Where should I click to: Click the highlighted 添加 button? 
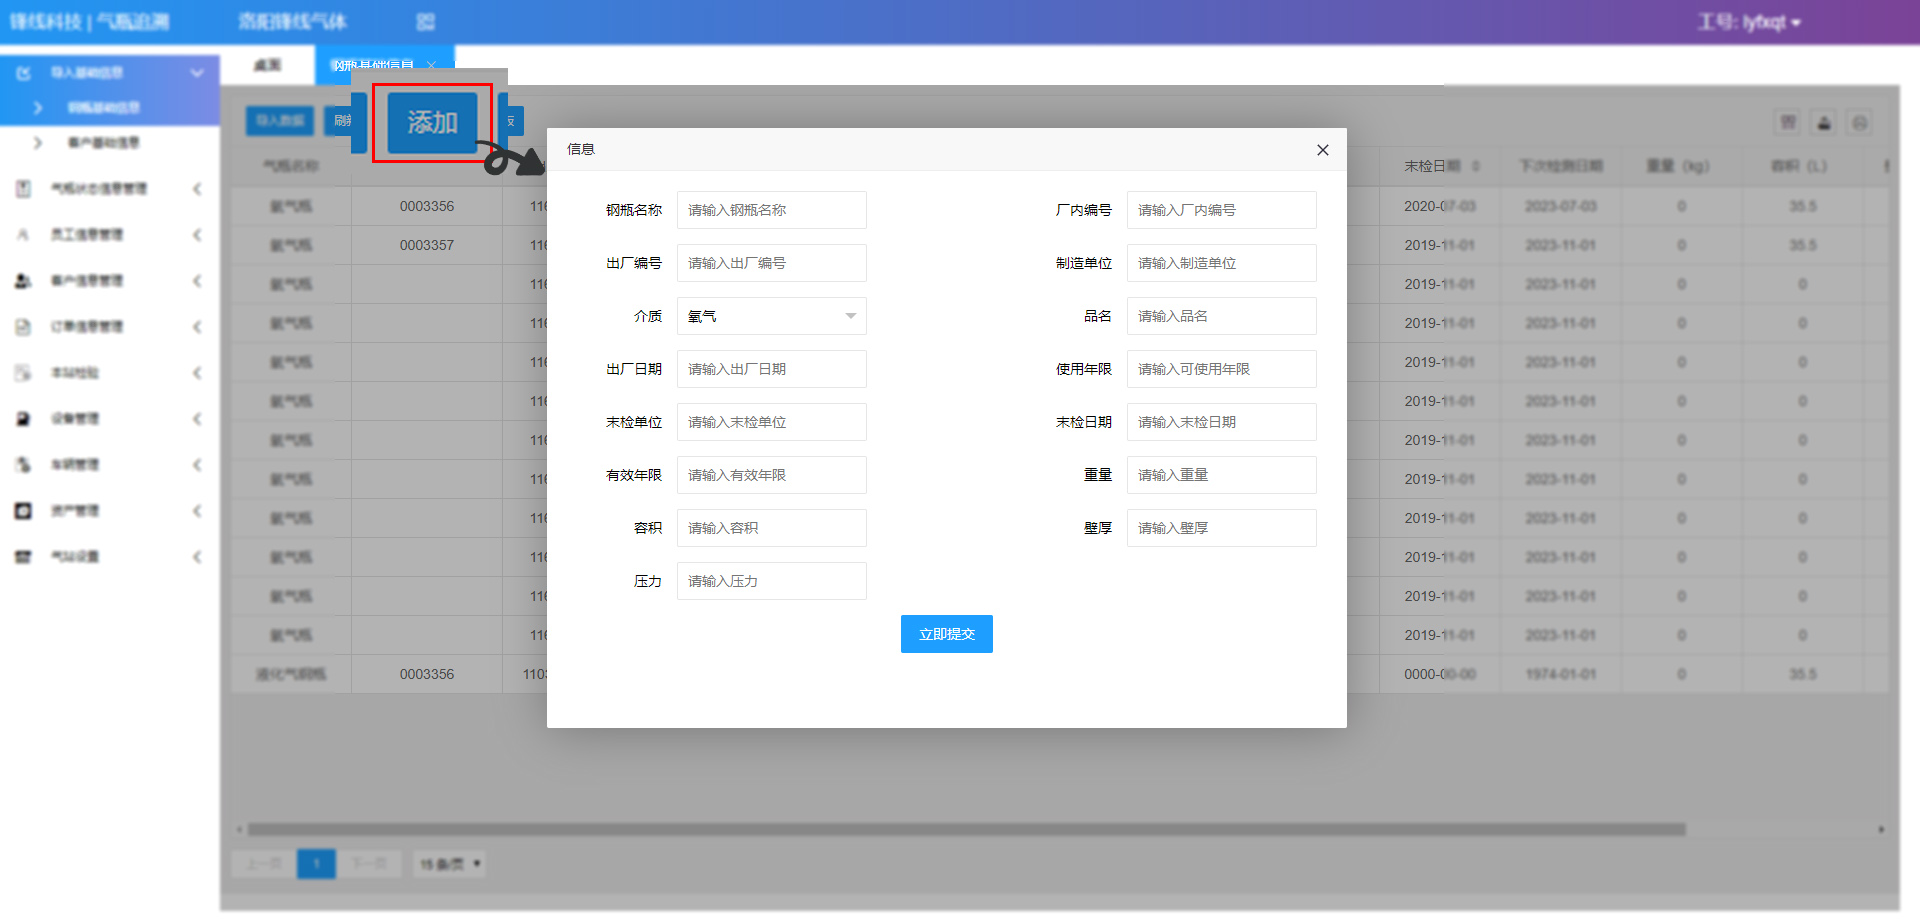[x=432, y=123]
